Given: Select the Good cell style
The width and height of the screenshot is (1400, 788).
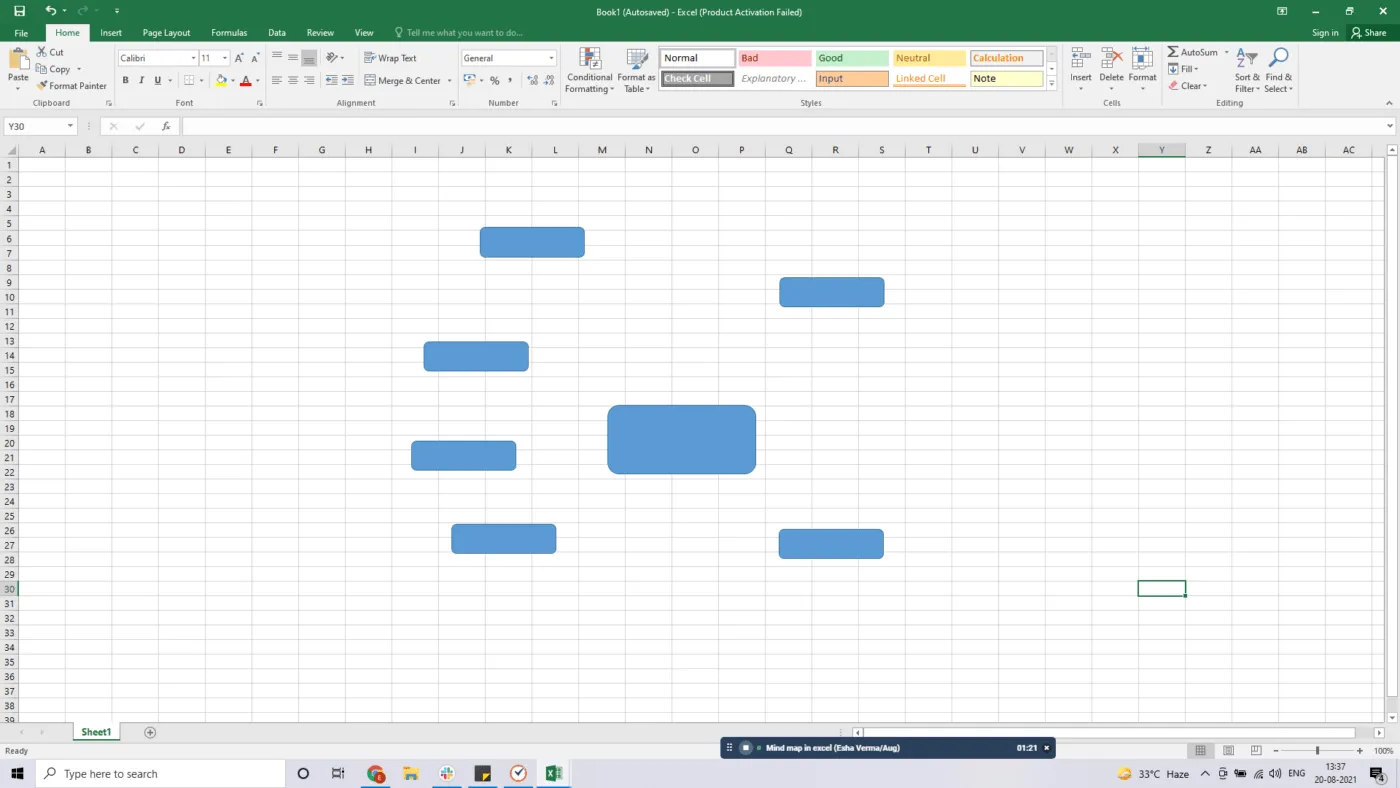Looking at the screenshot, I should [851, 57].
